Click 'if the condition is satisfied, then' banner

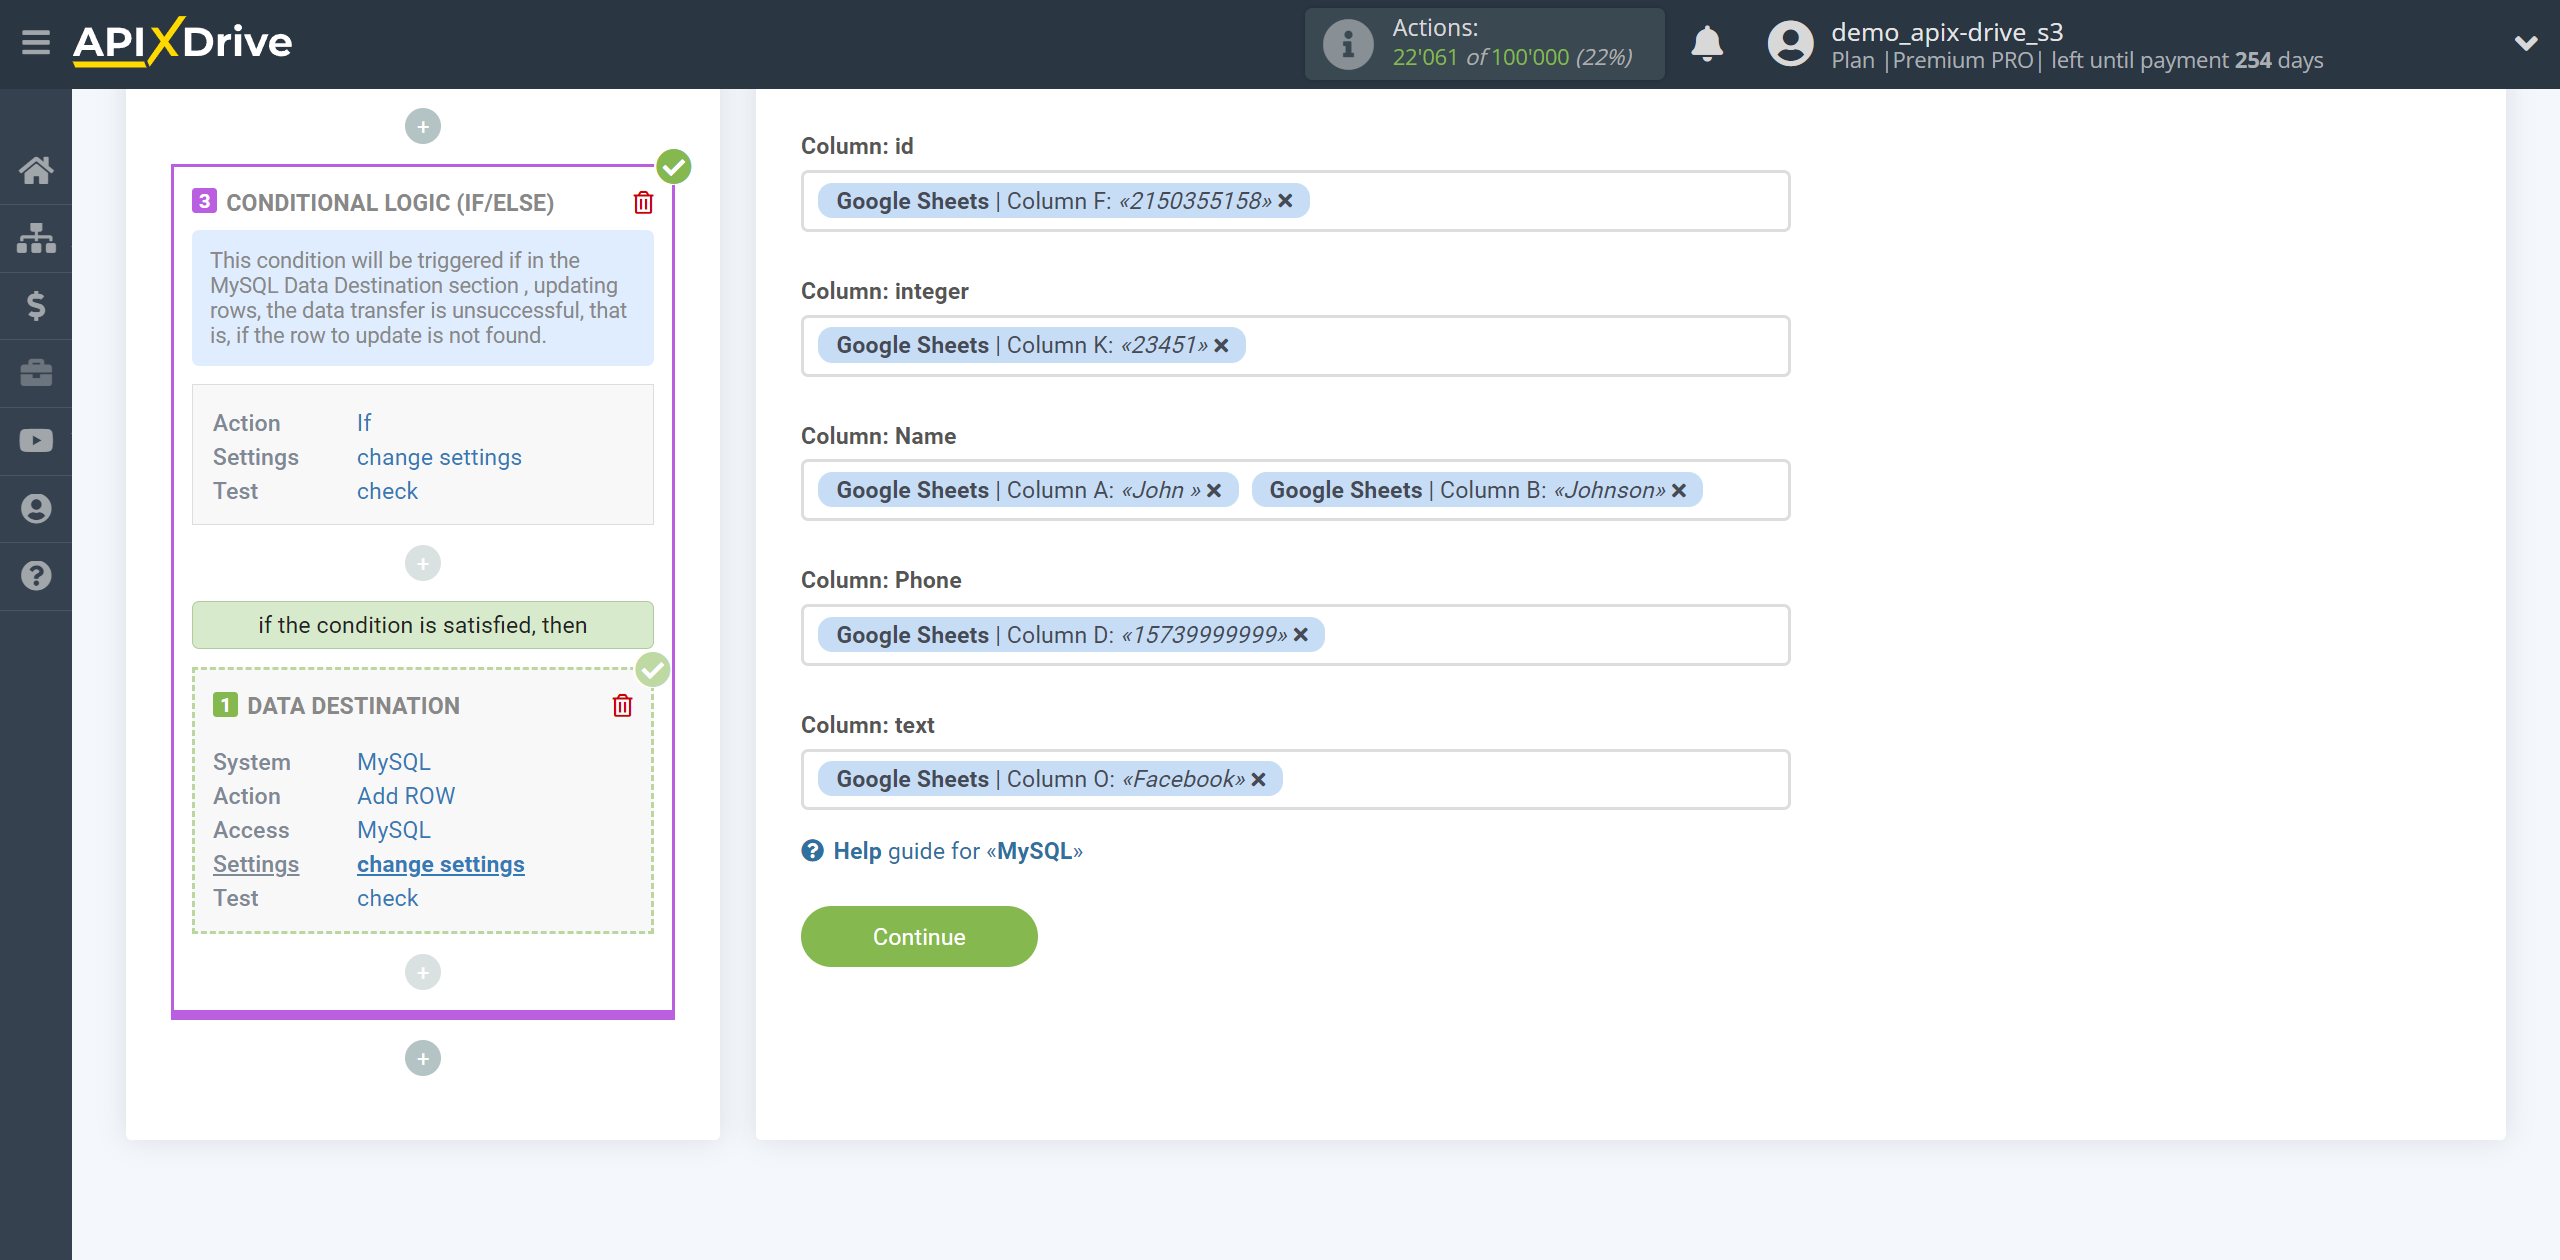coord(423,625)
